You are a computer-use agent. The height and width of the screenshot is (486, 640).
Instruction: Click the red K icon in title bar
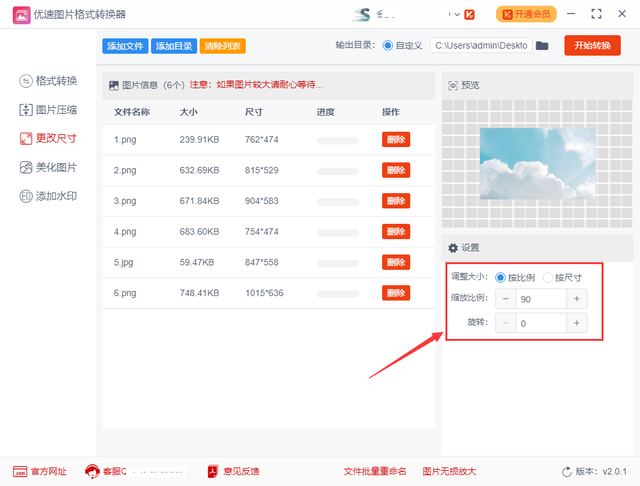[470, 15]
